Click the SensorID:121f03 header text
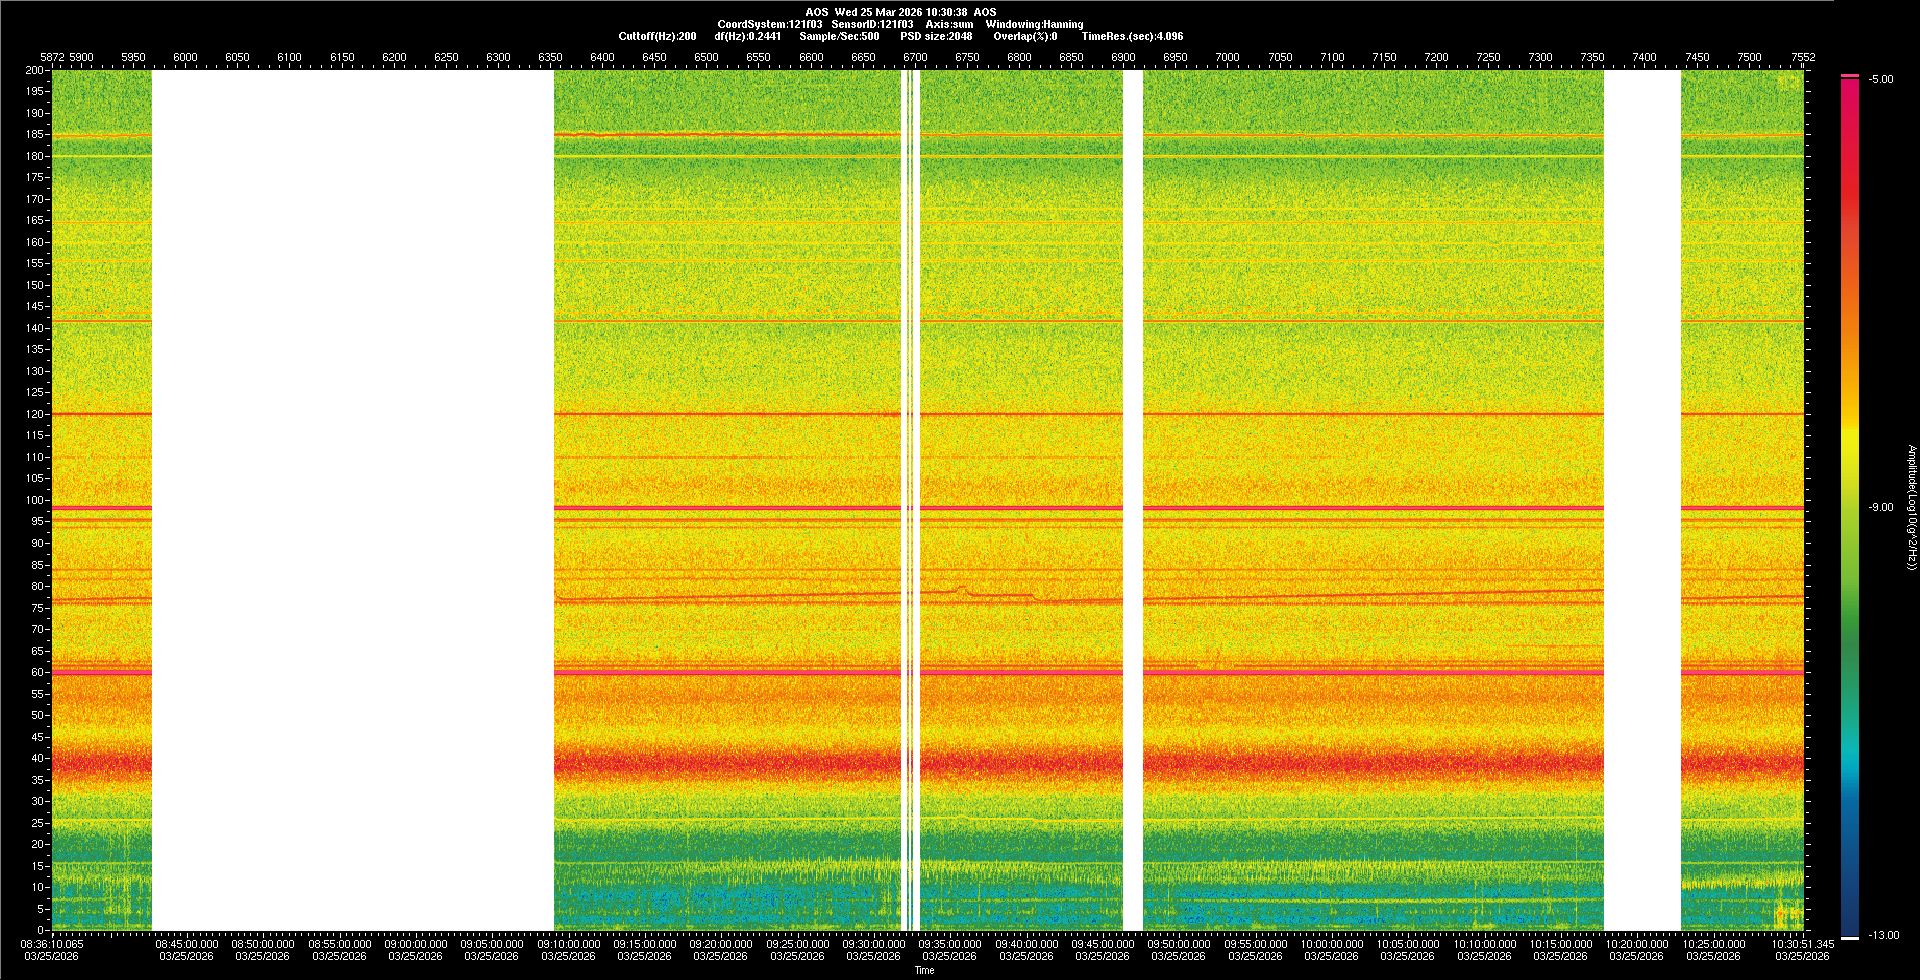The width and height of the screenshot is (1920, 980). 872,24
